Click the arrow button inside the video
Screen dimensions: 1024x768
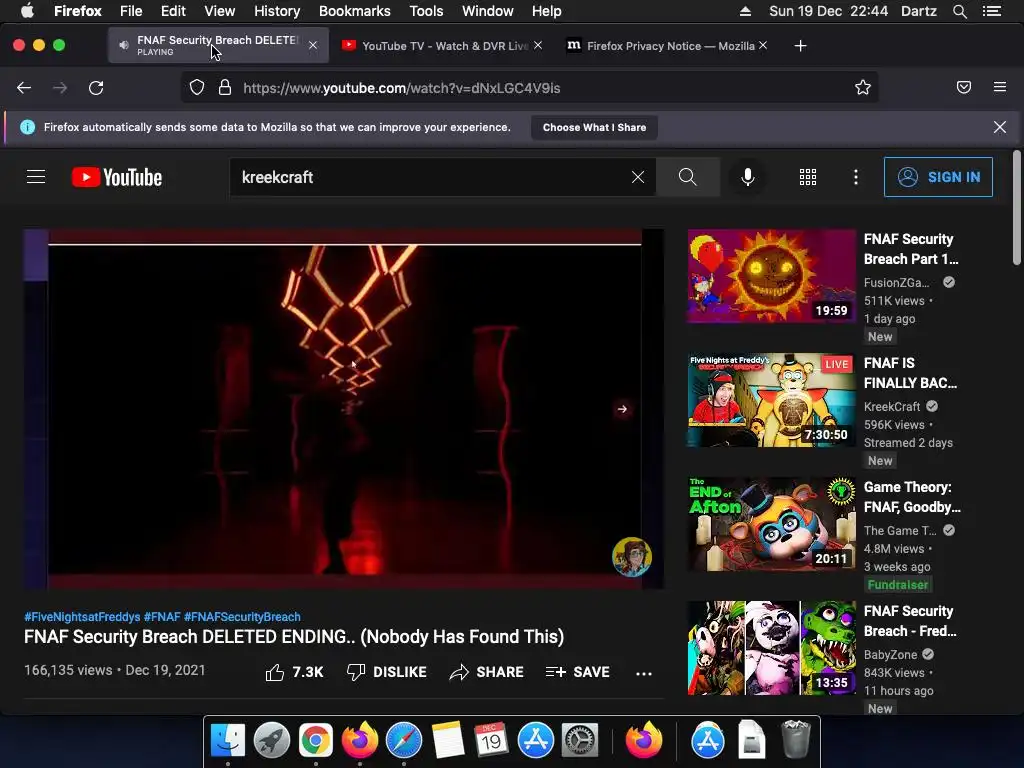[x=622, y=409]
